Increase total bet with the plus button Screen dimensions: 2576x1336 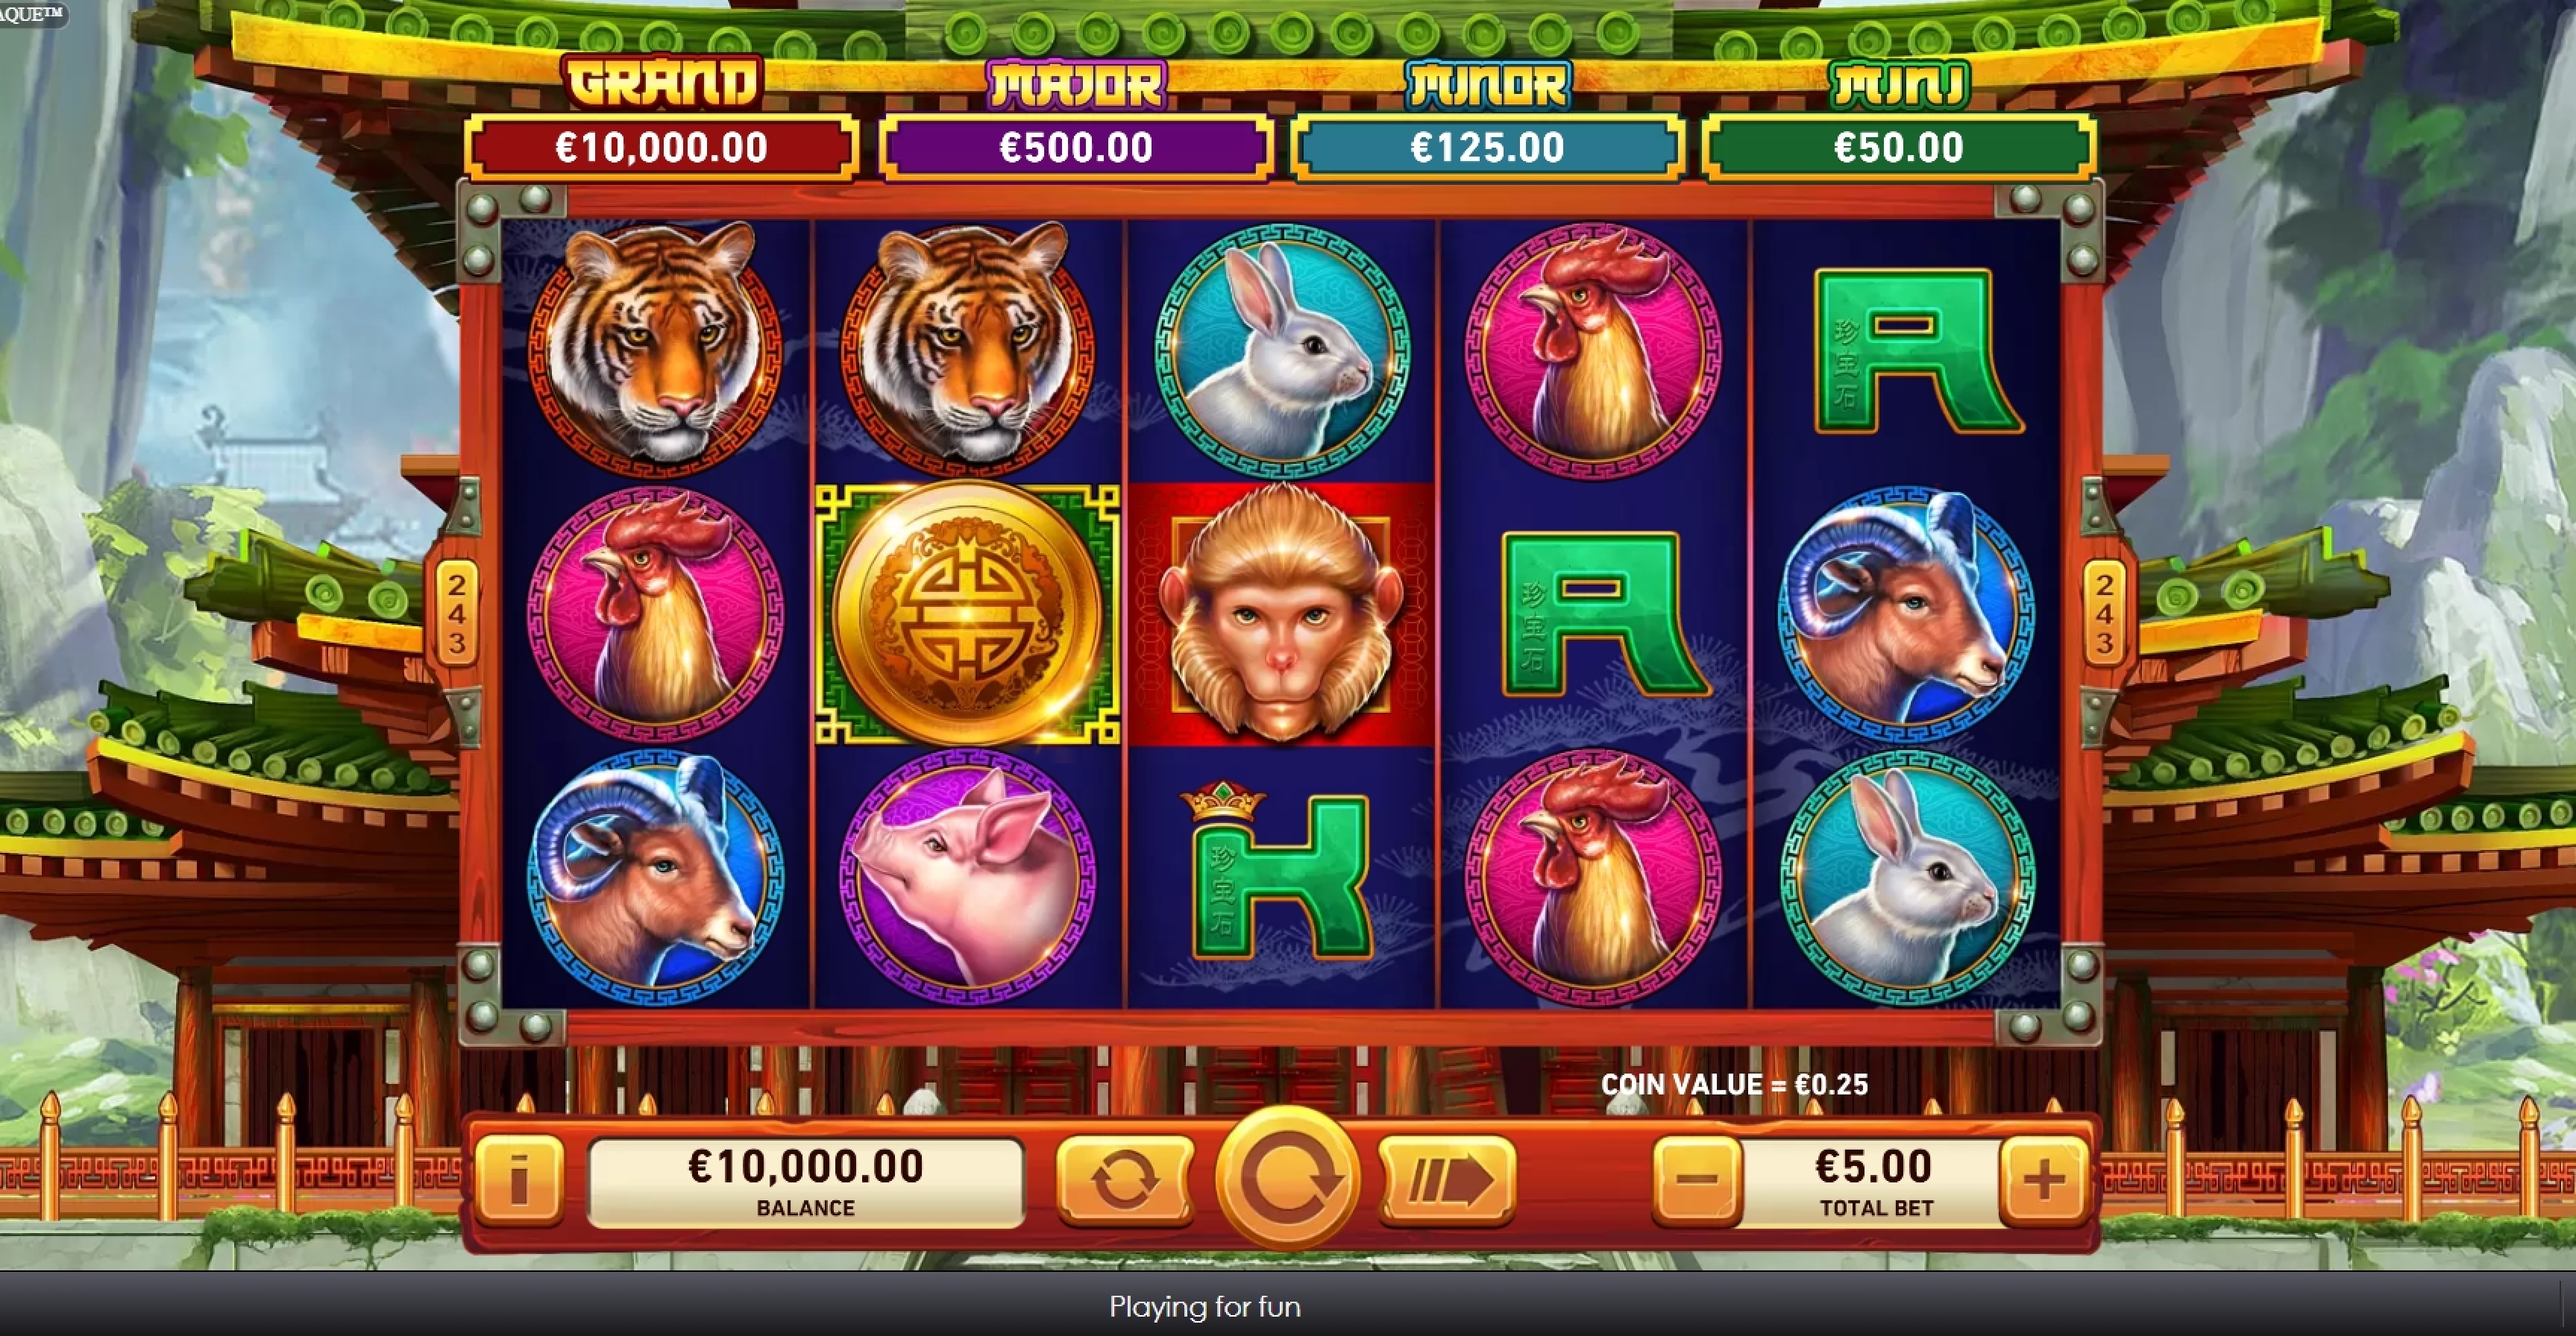point(2043,1180)
